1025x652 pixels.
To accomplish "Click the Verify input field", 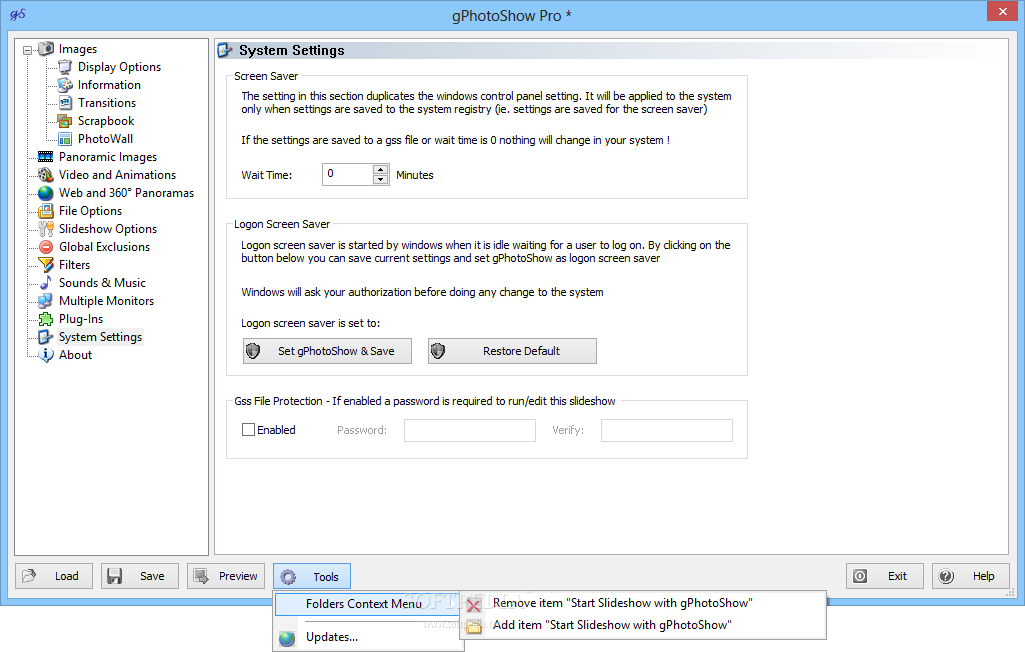I will tap(667, 430).
